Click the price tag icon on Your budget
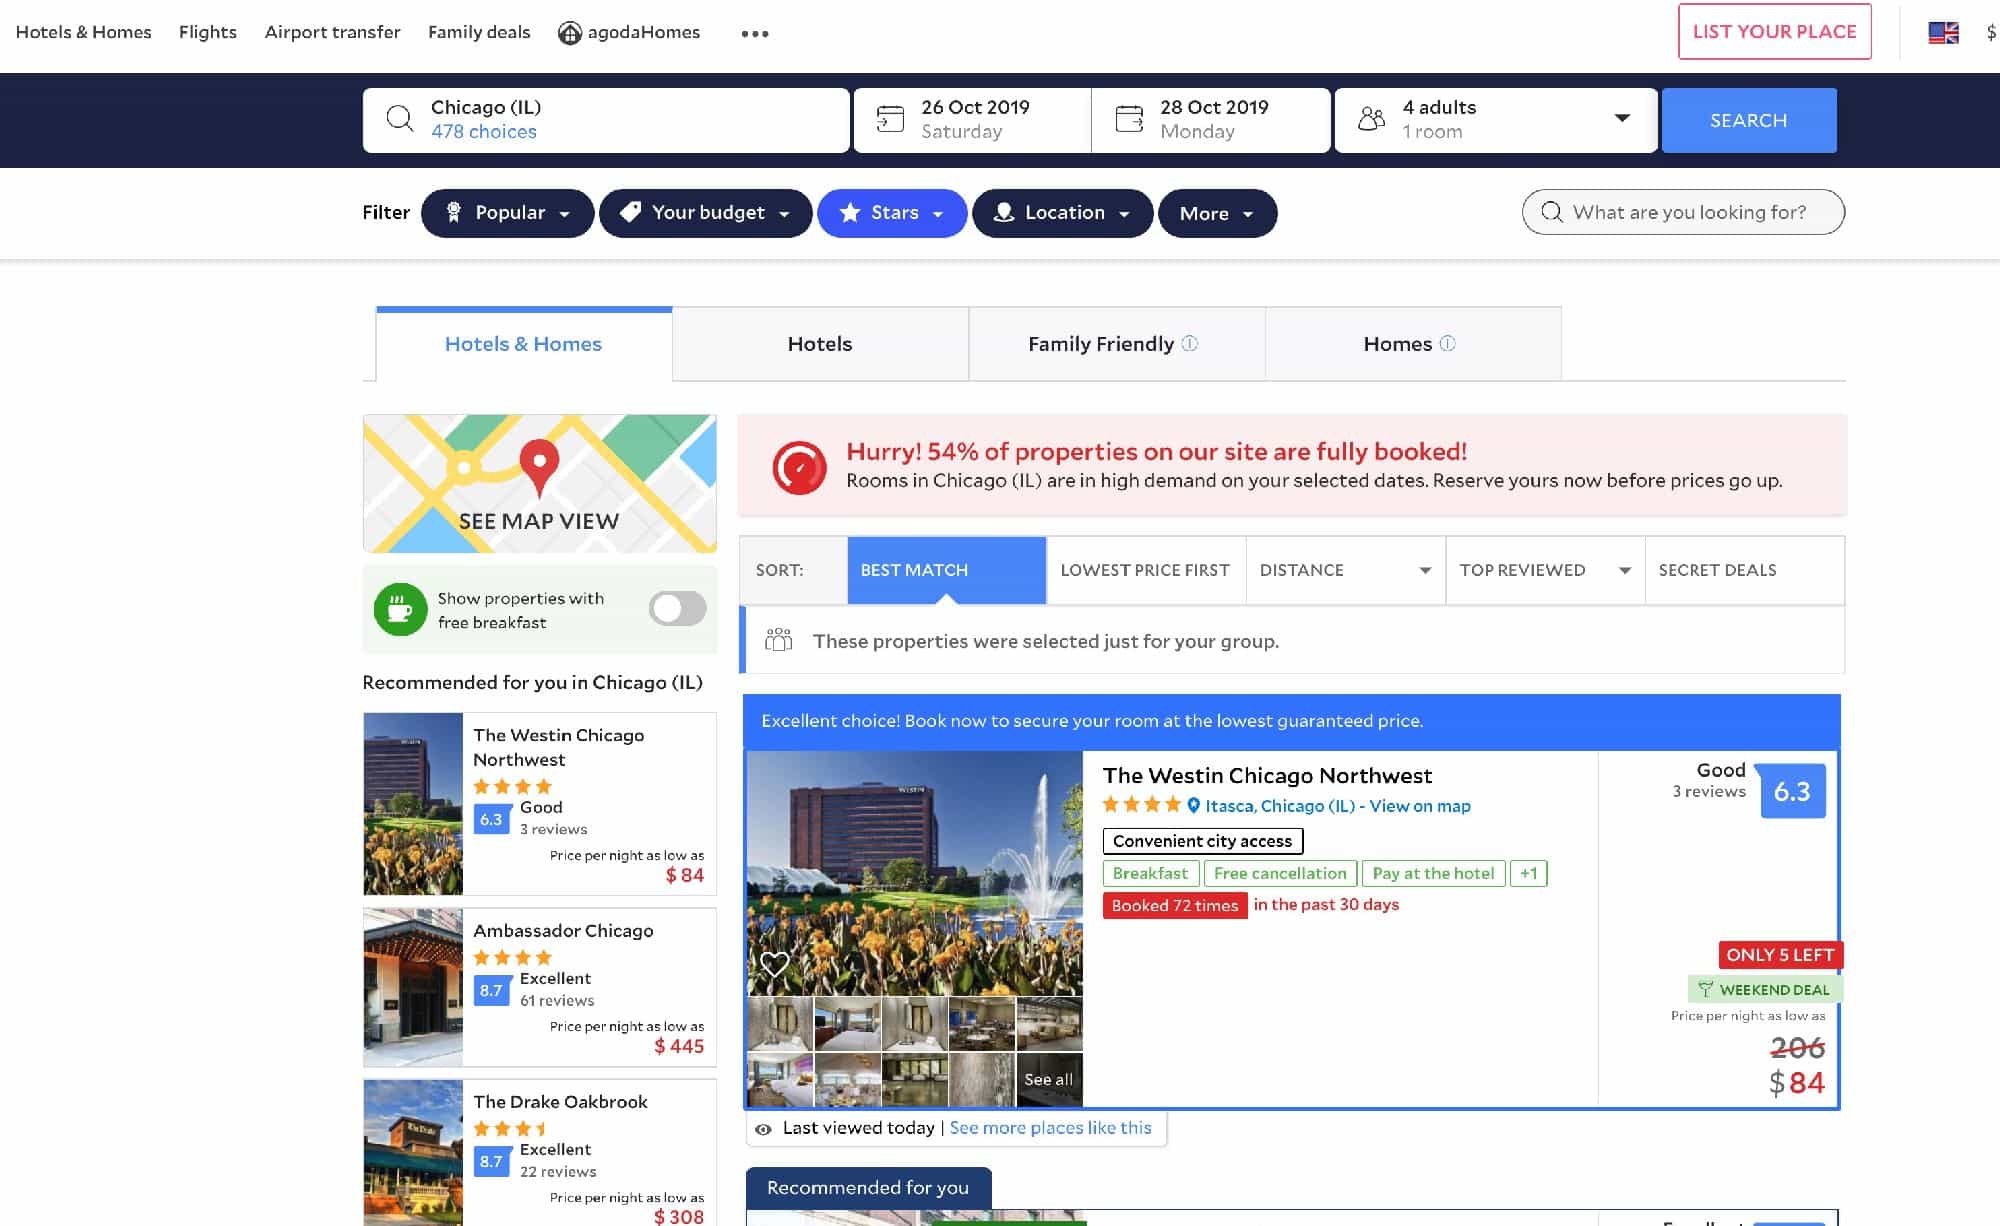2000x1226 pixels. coord(630,212)
